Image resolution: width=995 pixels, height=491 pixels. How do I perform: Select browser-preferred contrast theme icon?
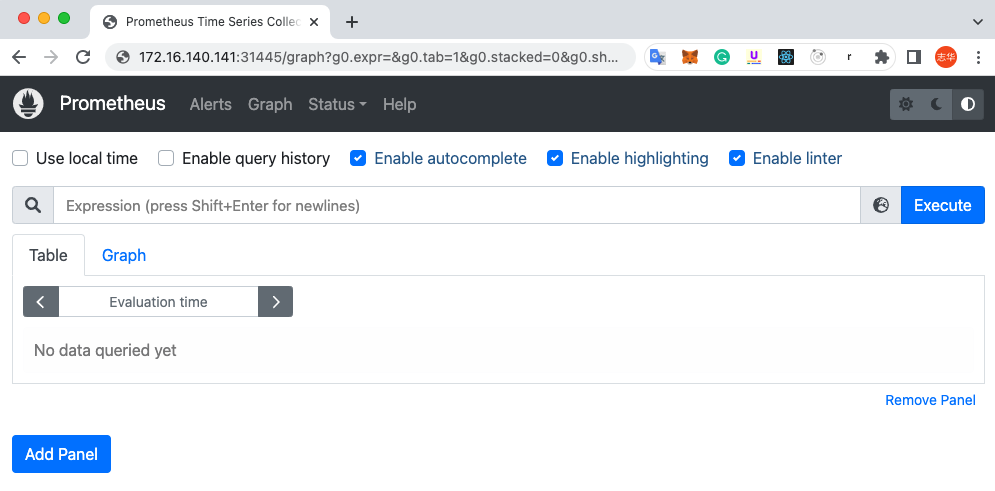[x=967, y=104]
